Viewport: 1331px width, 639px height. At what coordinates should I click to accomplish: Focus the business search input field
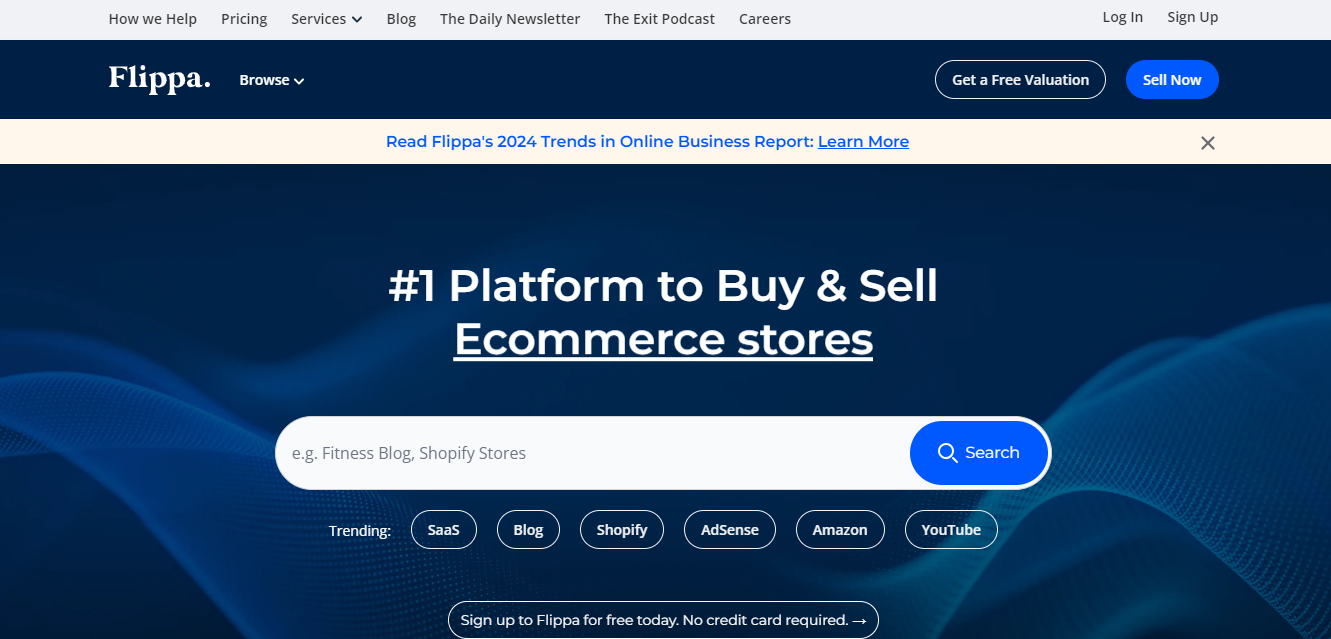592,453
